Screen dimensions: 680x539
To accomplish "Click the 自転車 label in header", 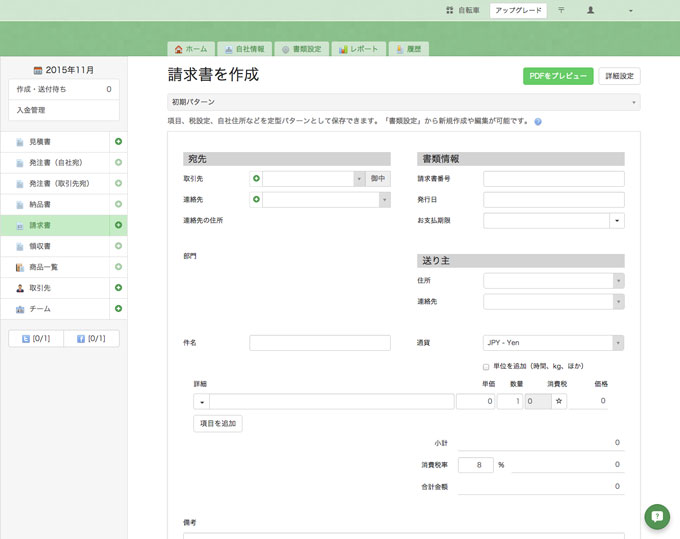I will click(469, 10).
